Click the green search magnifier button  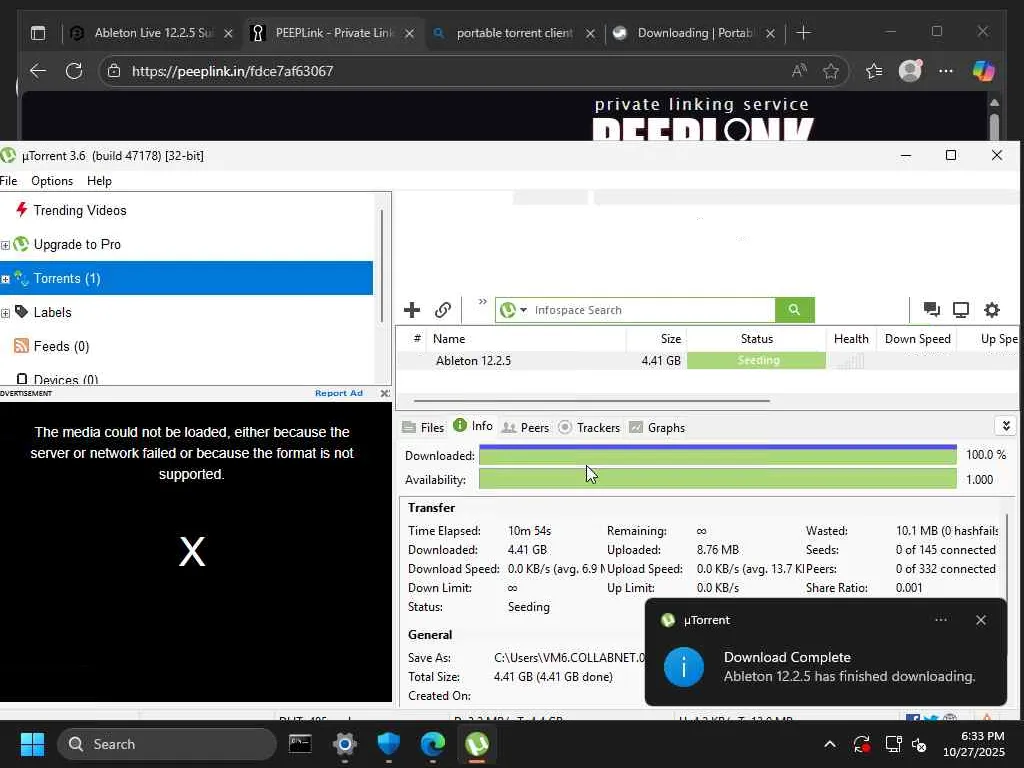coord(794,310)
